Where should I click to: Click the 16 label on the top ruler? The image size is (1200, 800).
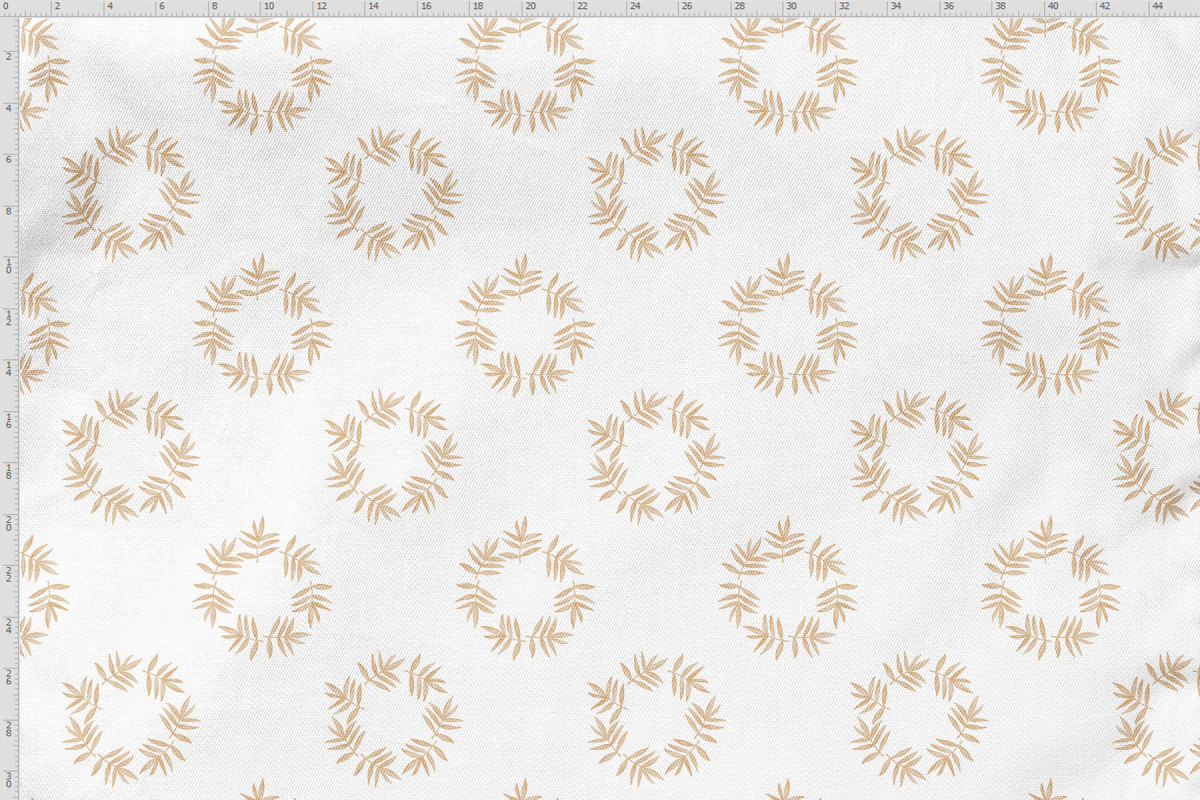(426, 6)
